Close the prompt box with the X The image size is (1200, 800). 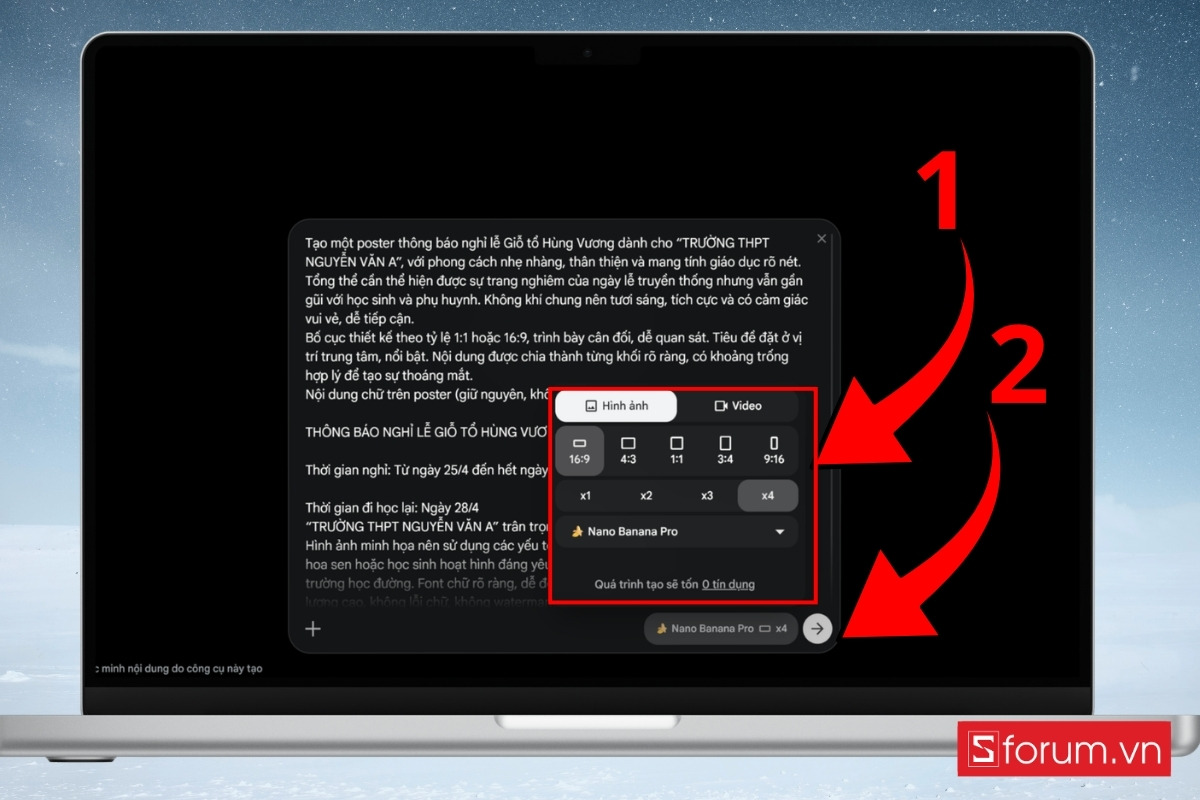tap(822, 239)
